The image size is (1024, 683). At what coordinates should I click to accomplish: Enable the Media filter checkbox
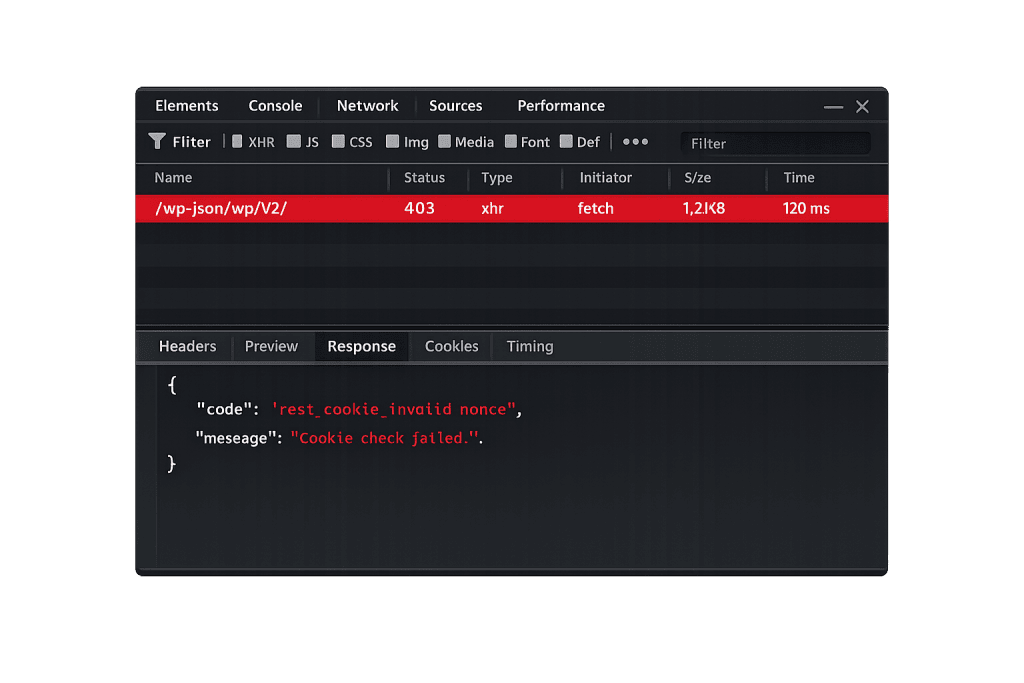pyautogui.click(x=444, y=142)
